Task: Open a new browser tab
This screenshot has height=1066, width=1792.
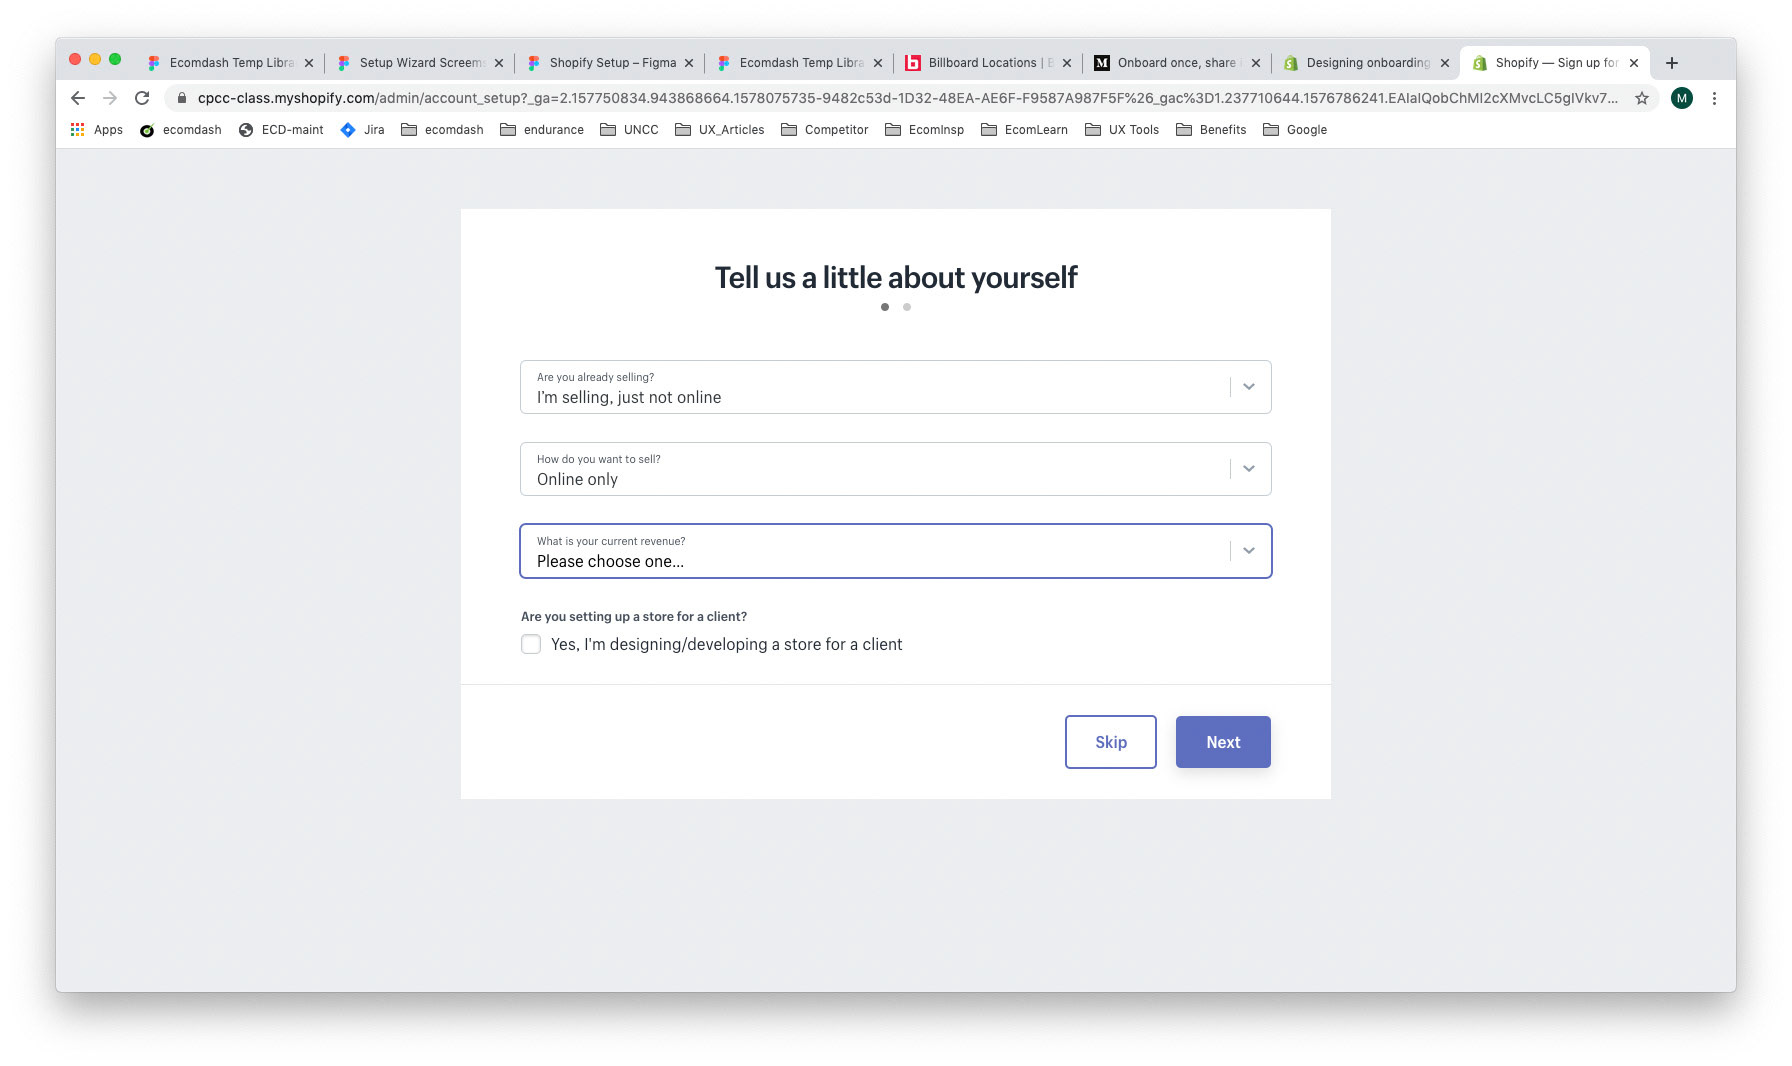Action: pyautogui.click(x=1671, y=63)
